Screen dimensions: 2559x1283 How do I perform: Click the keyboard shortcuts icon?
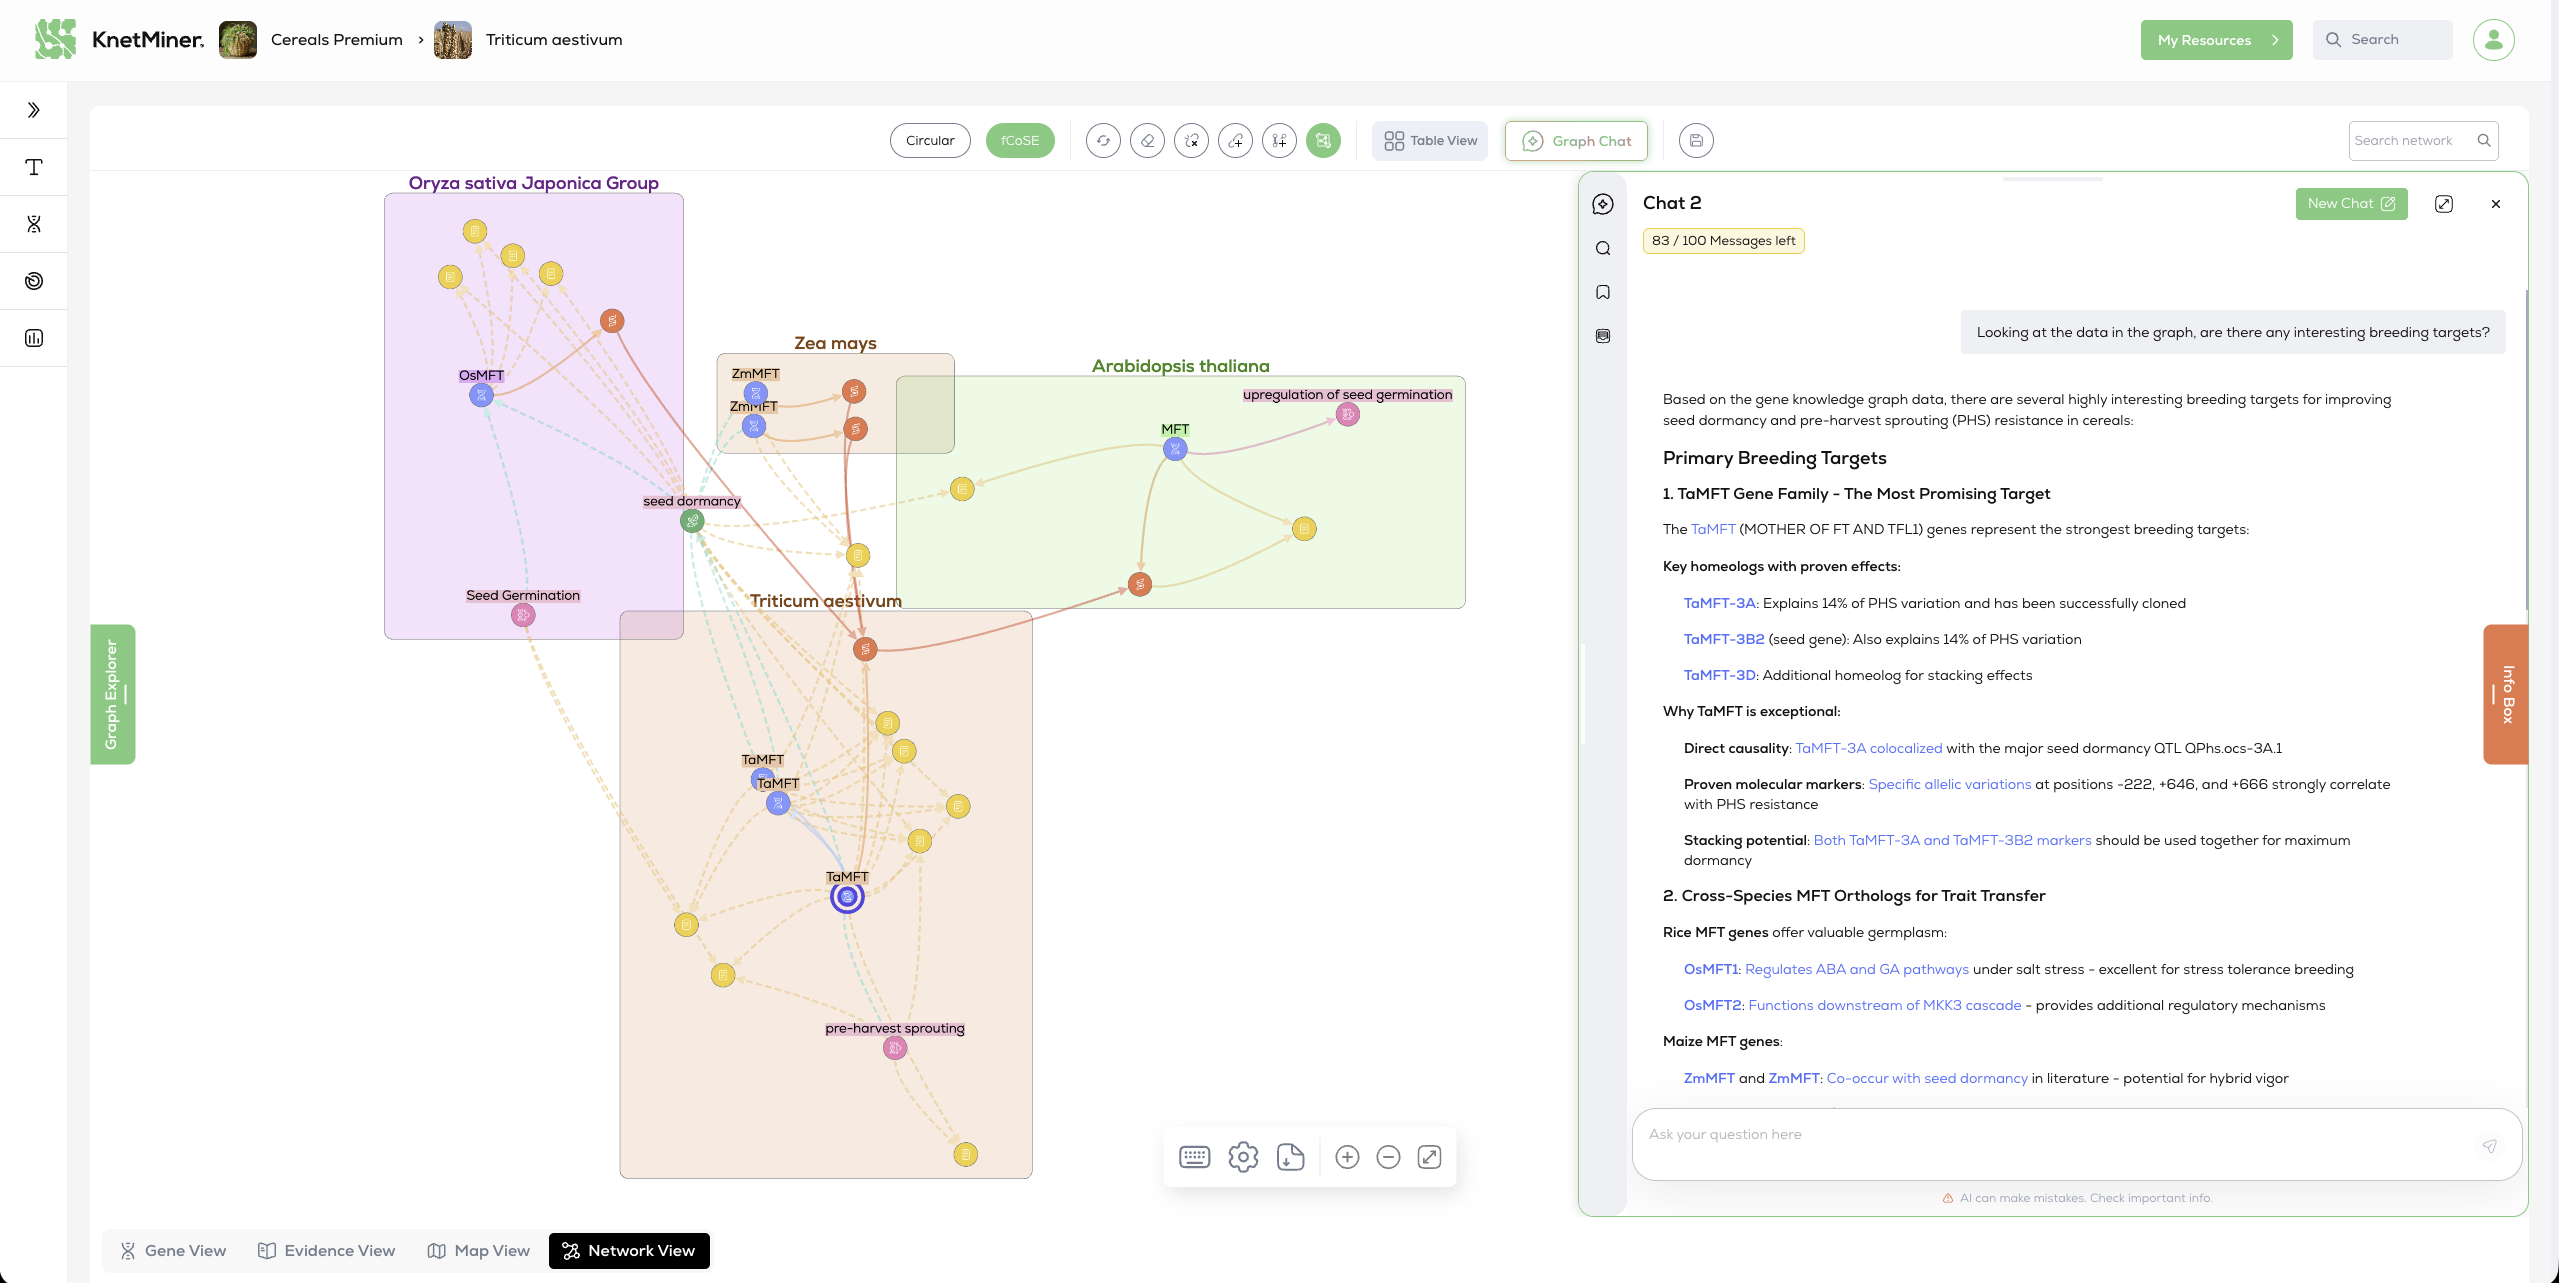1194,1157
